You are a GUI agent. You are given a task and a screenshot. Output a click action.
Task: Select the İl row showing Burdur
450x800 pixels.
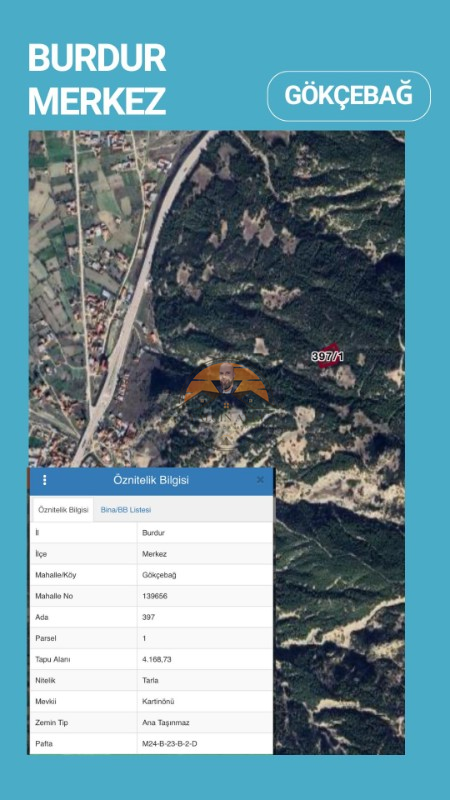click(x=151, y=533)
